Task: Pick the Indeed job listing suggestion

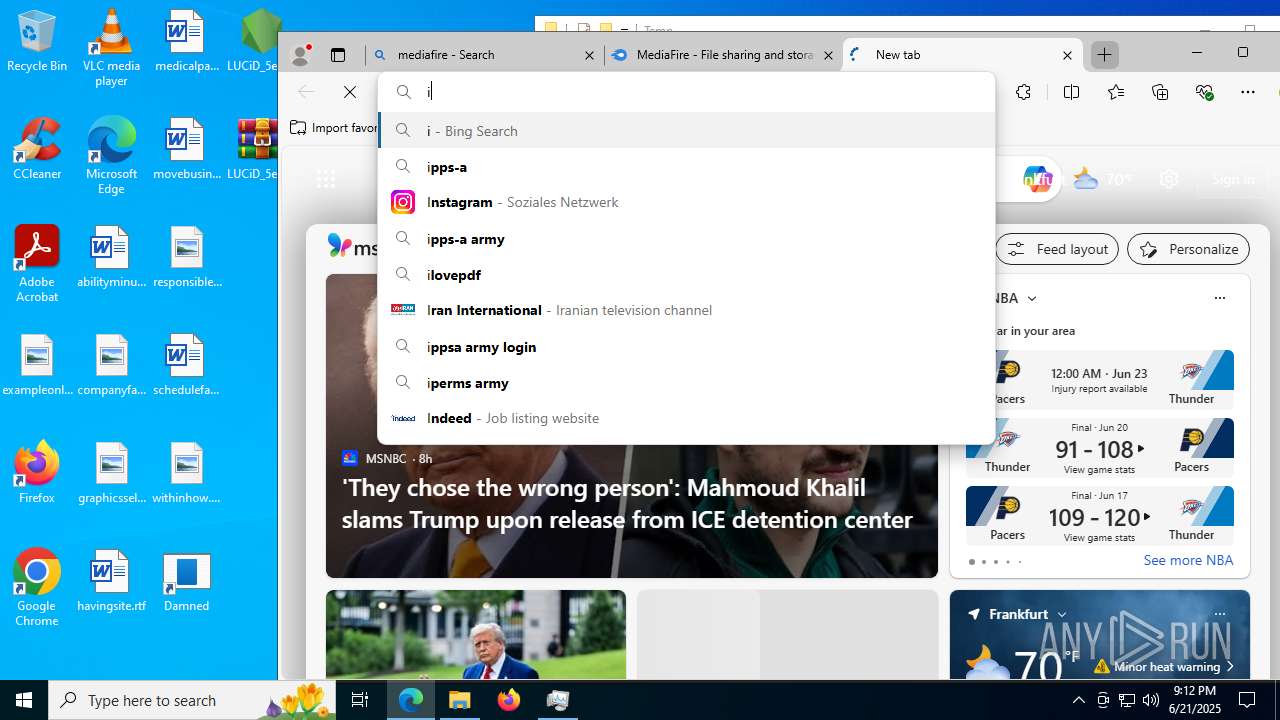Action: [x=686, y=418]
